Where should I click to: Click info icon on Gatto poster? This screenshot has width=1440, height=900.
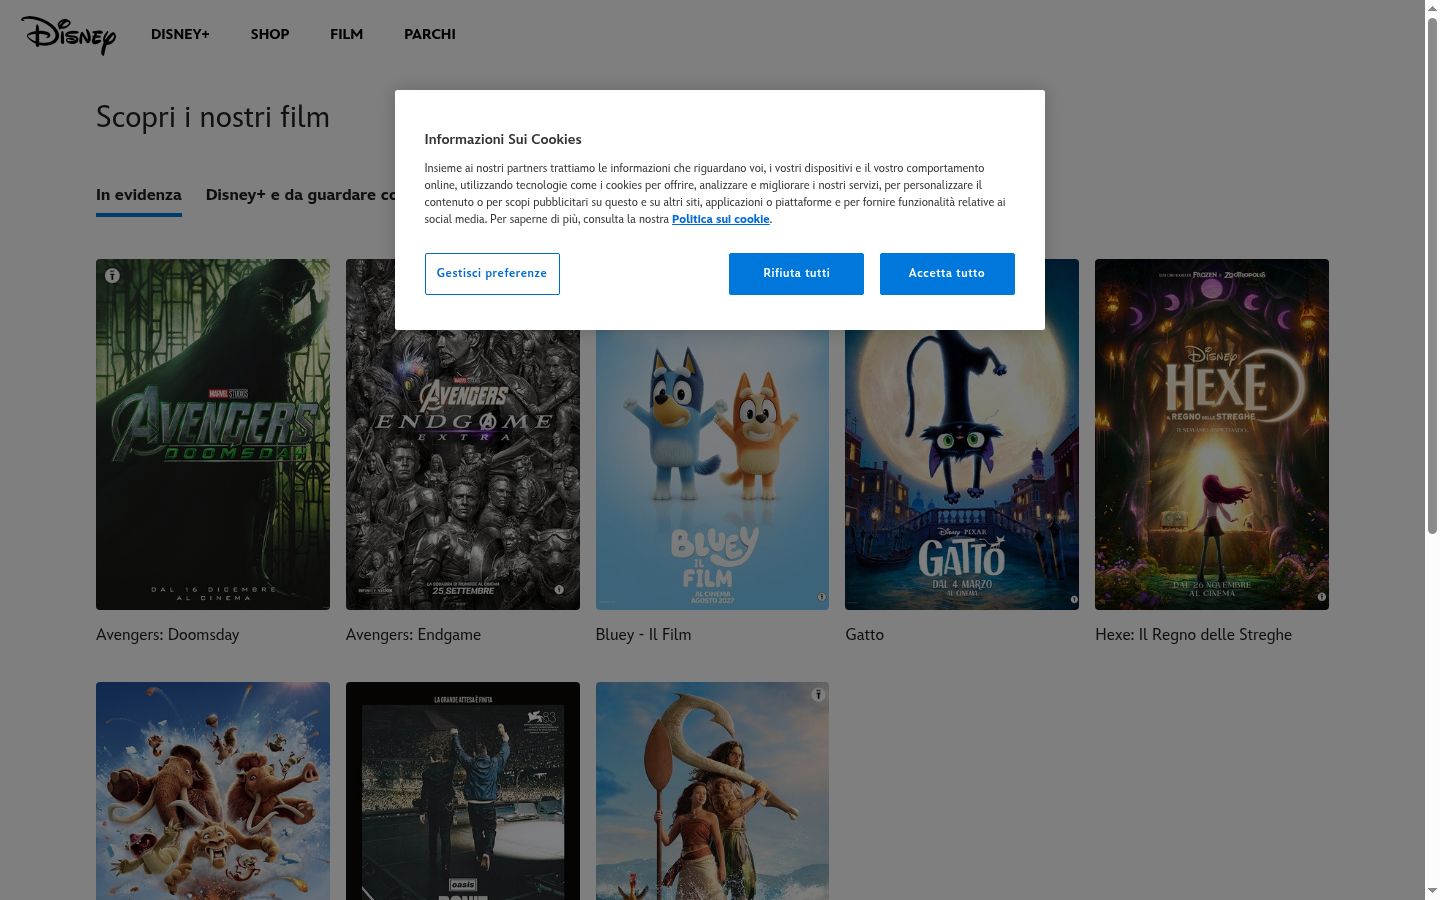tap(1074, 600)
